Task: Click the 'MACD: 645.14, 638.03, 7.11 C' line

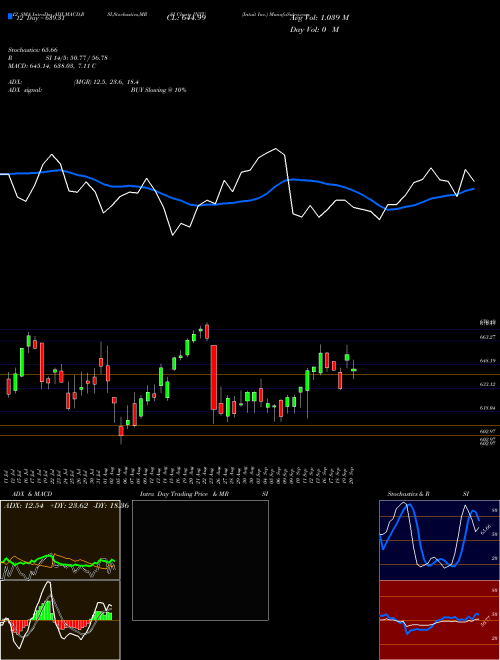Action: pos(52,66)
